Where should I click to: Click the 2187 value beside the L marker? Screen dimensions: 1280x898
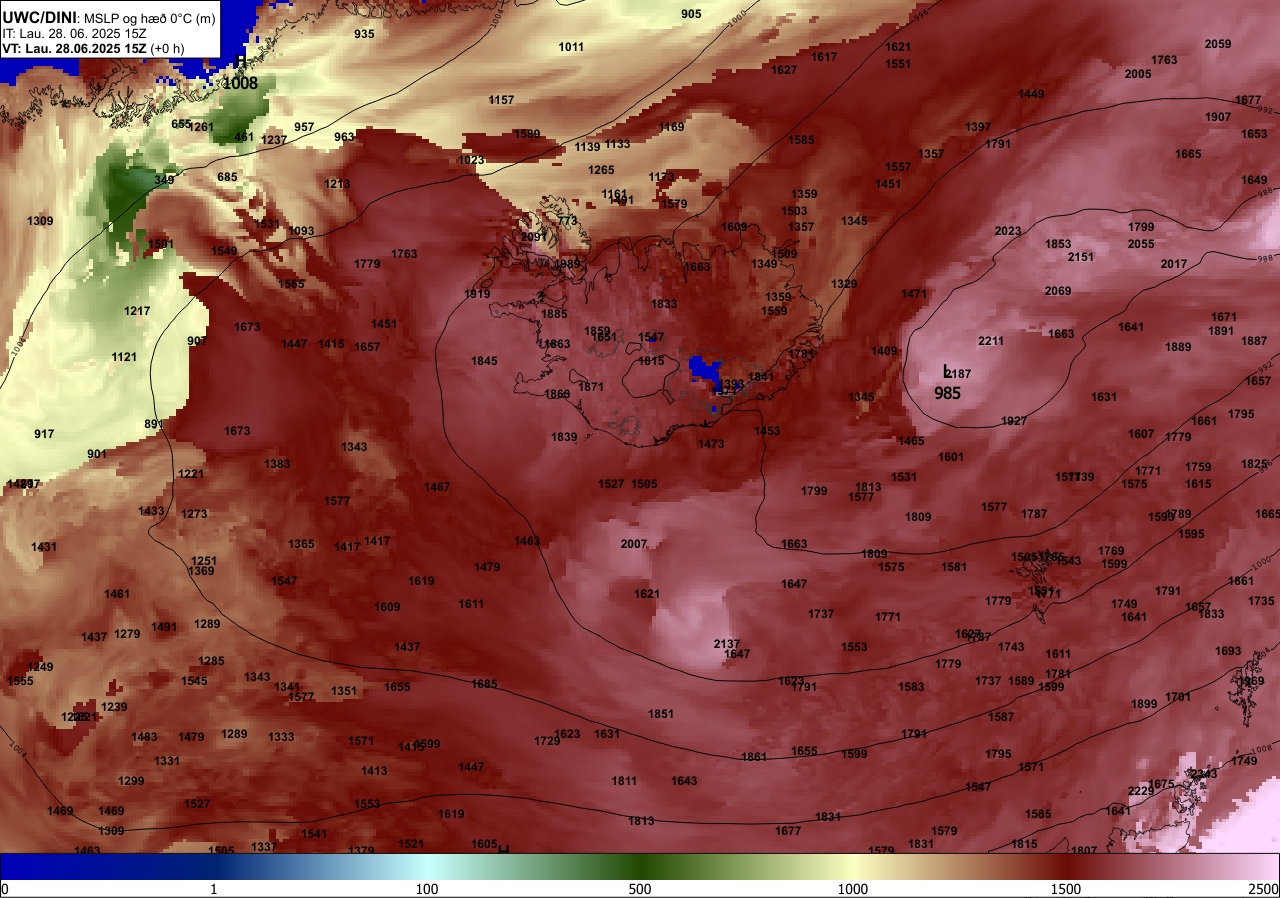pos(958,373)
